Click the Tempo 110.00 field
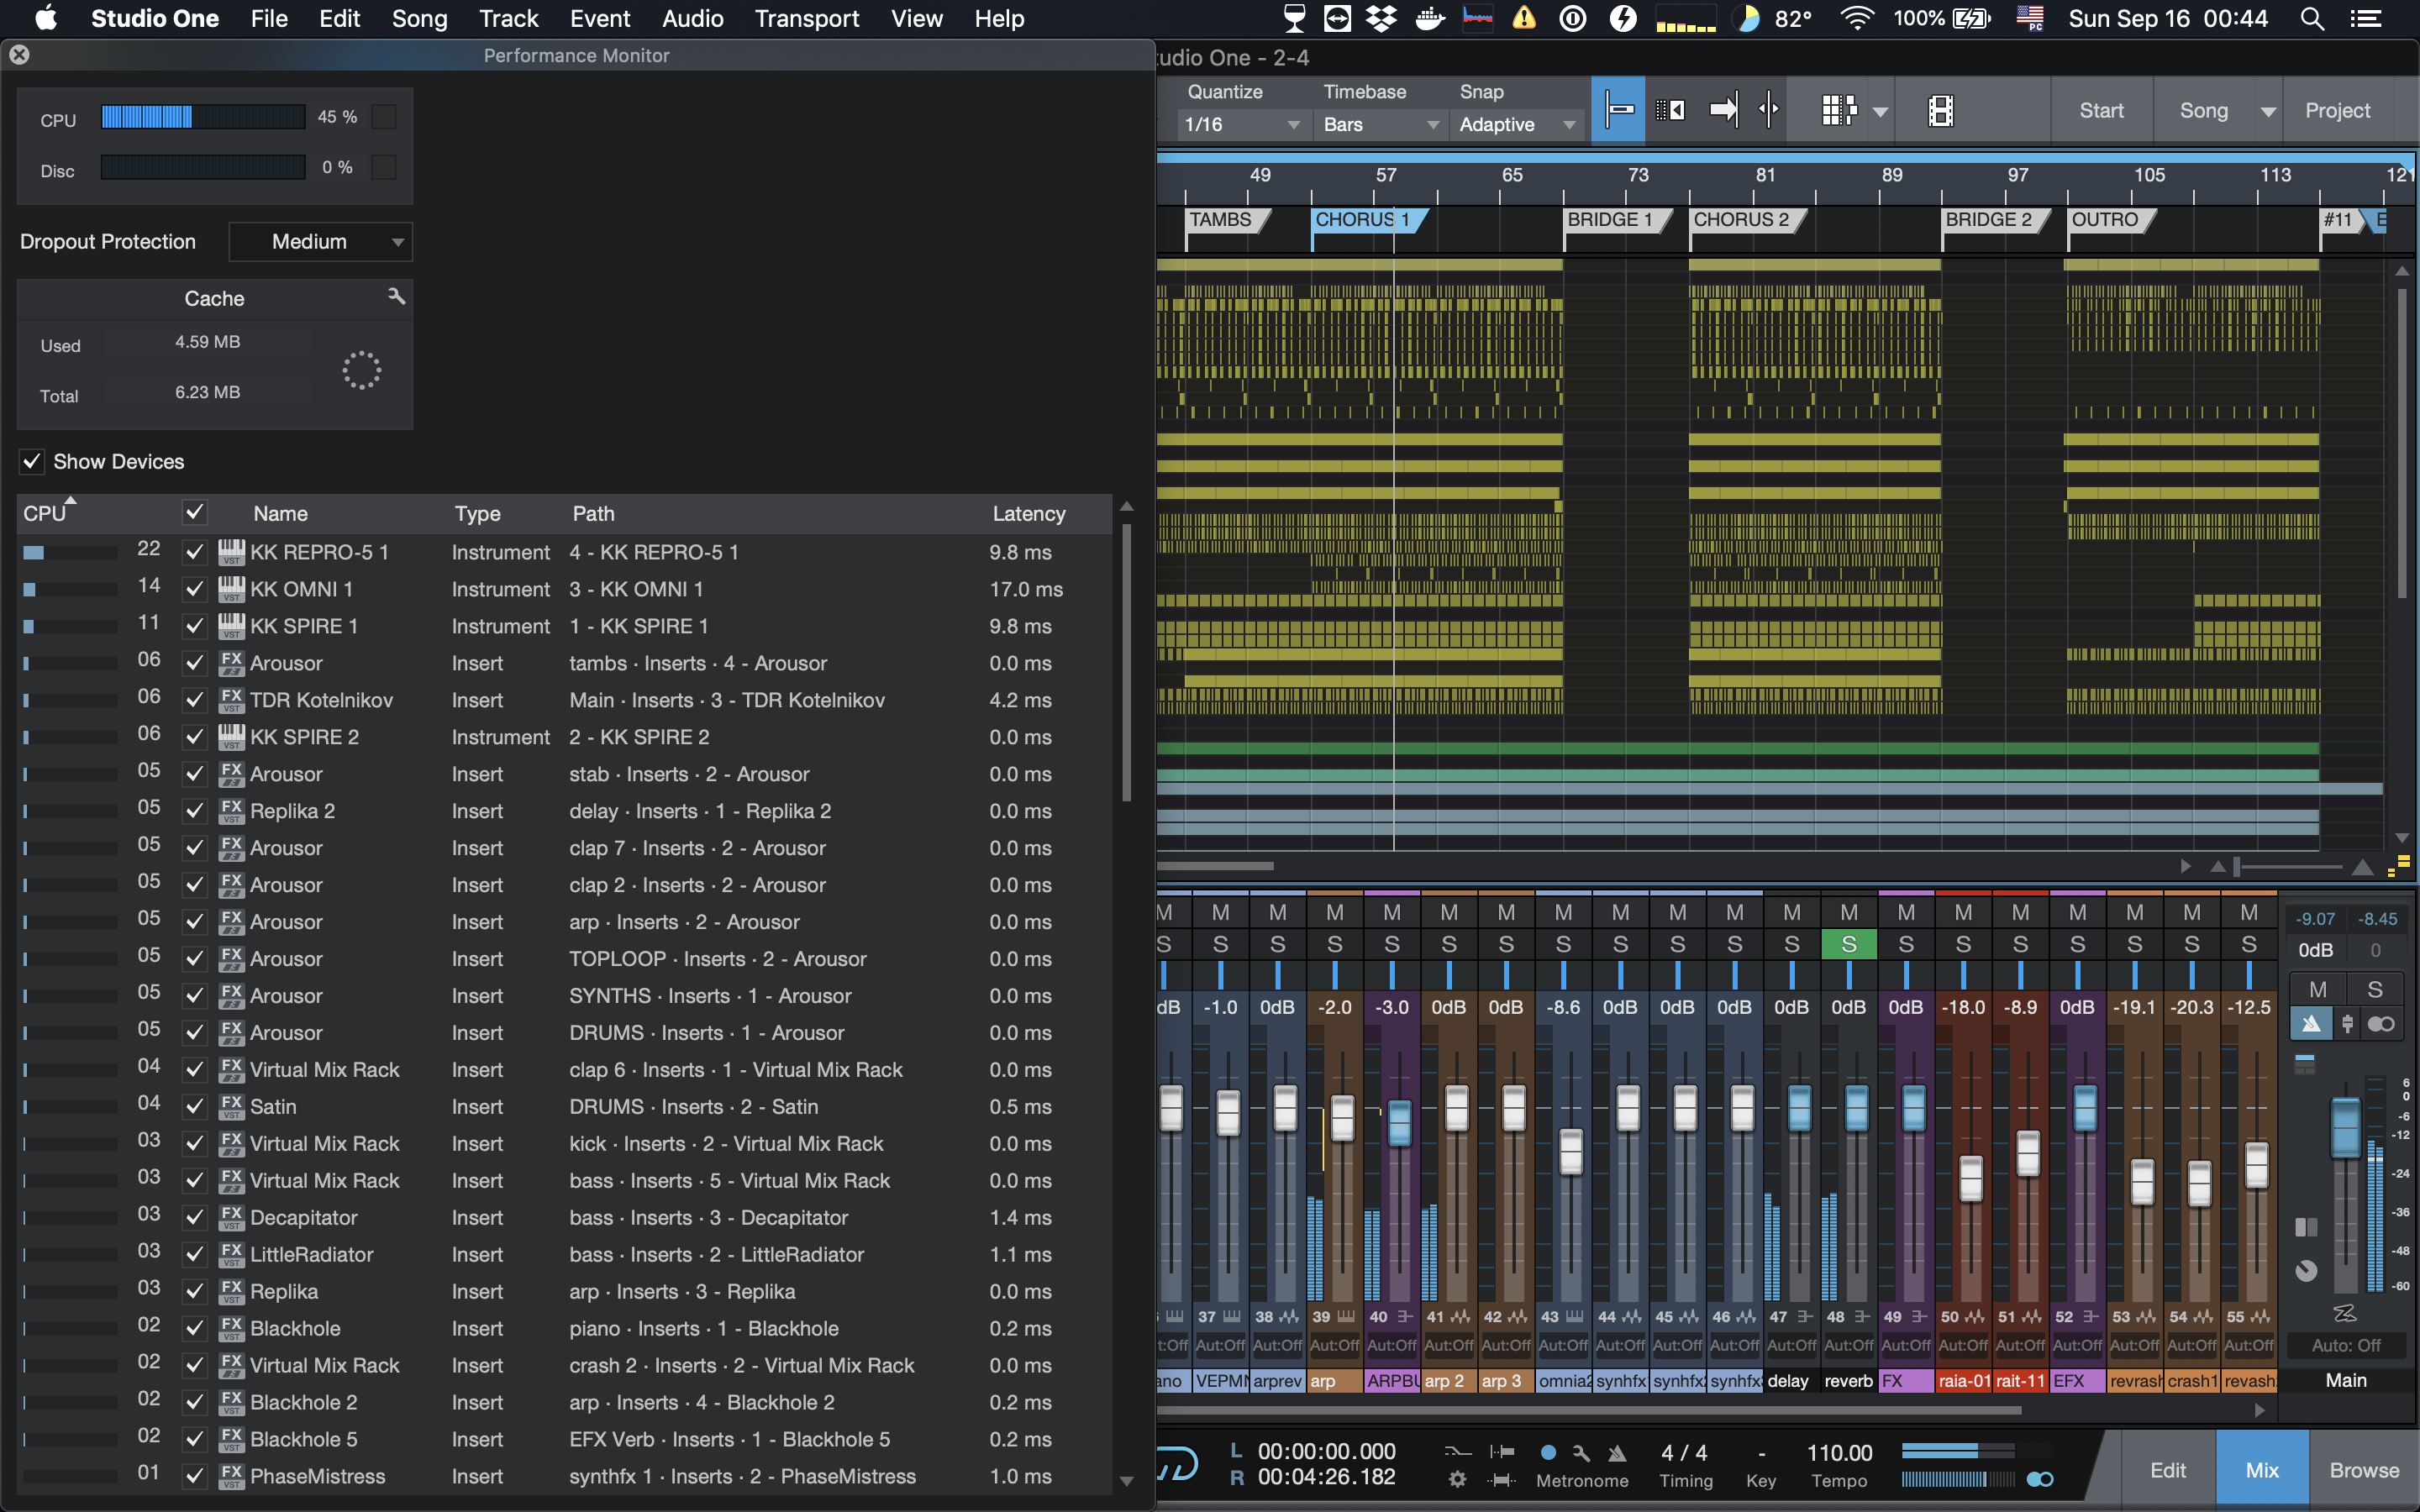Viewport: 2420px width, 1512px height. click(1839, 1452)
